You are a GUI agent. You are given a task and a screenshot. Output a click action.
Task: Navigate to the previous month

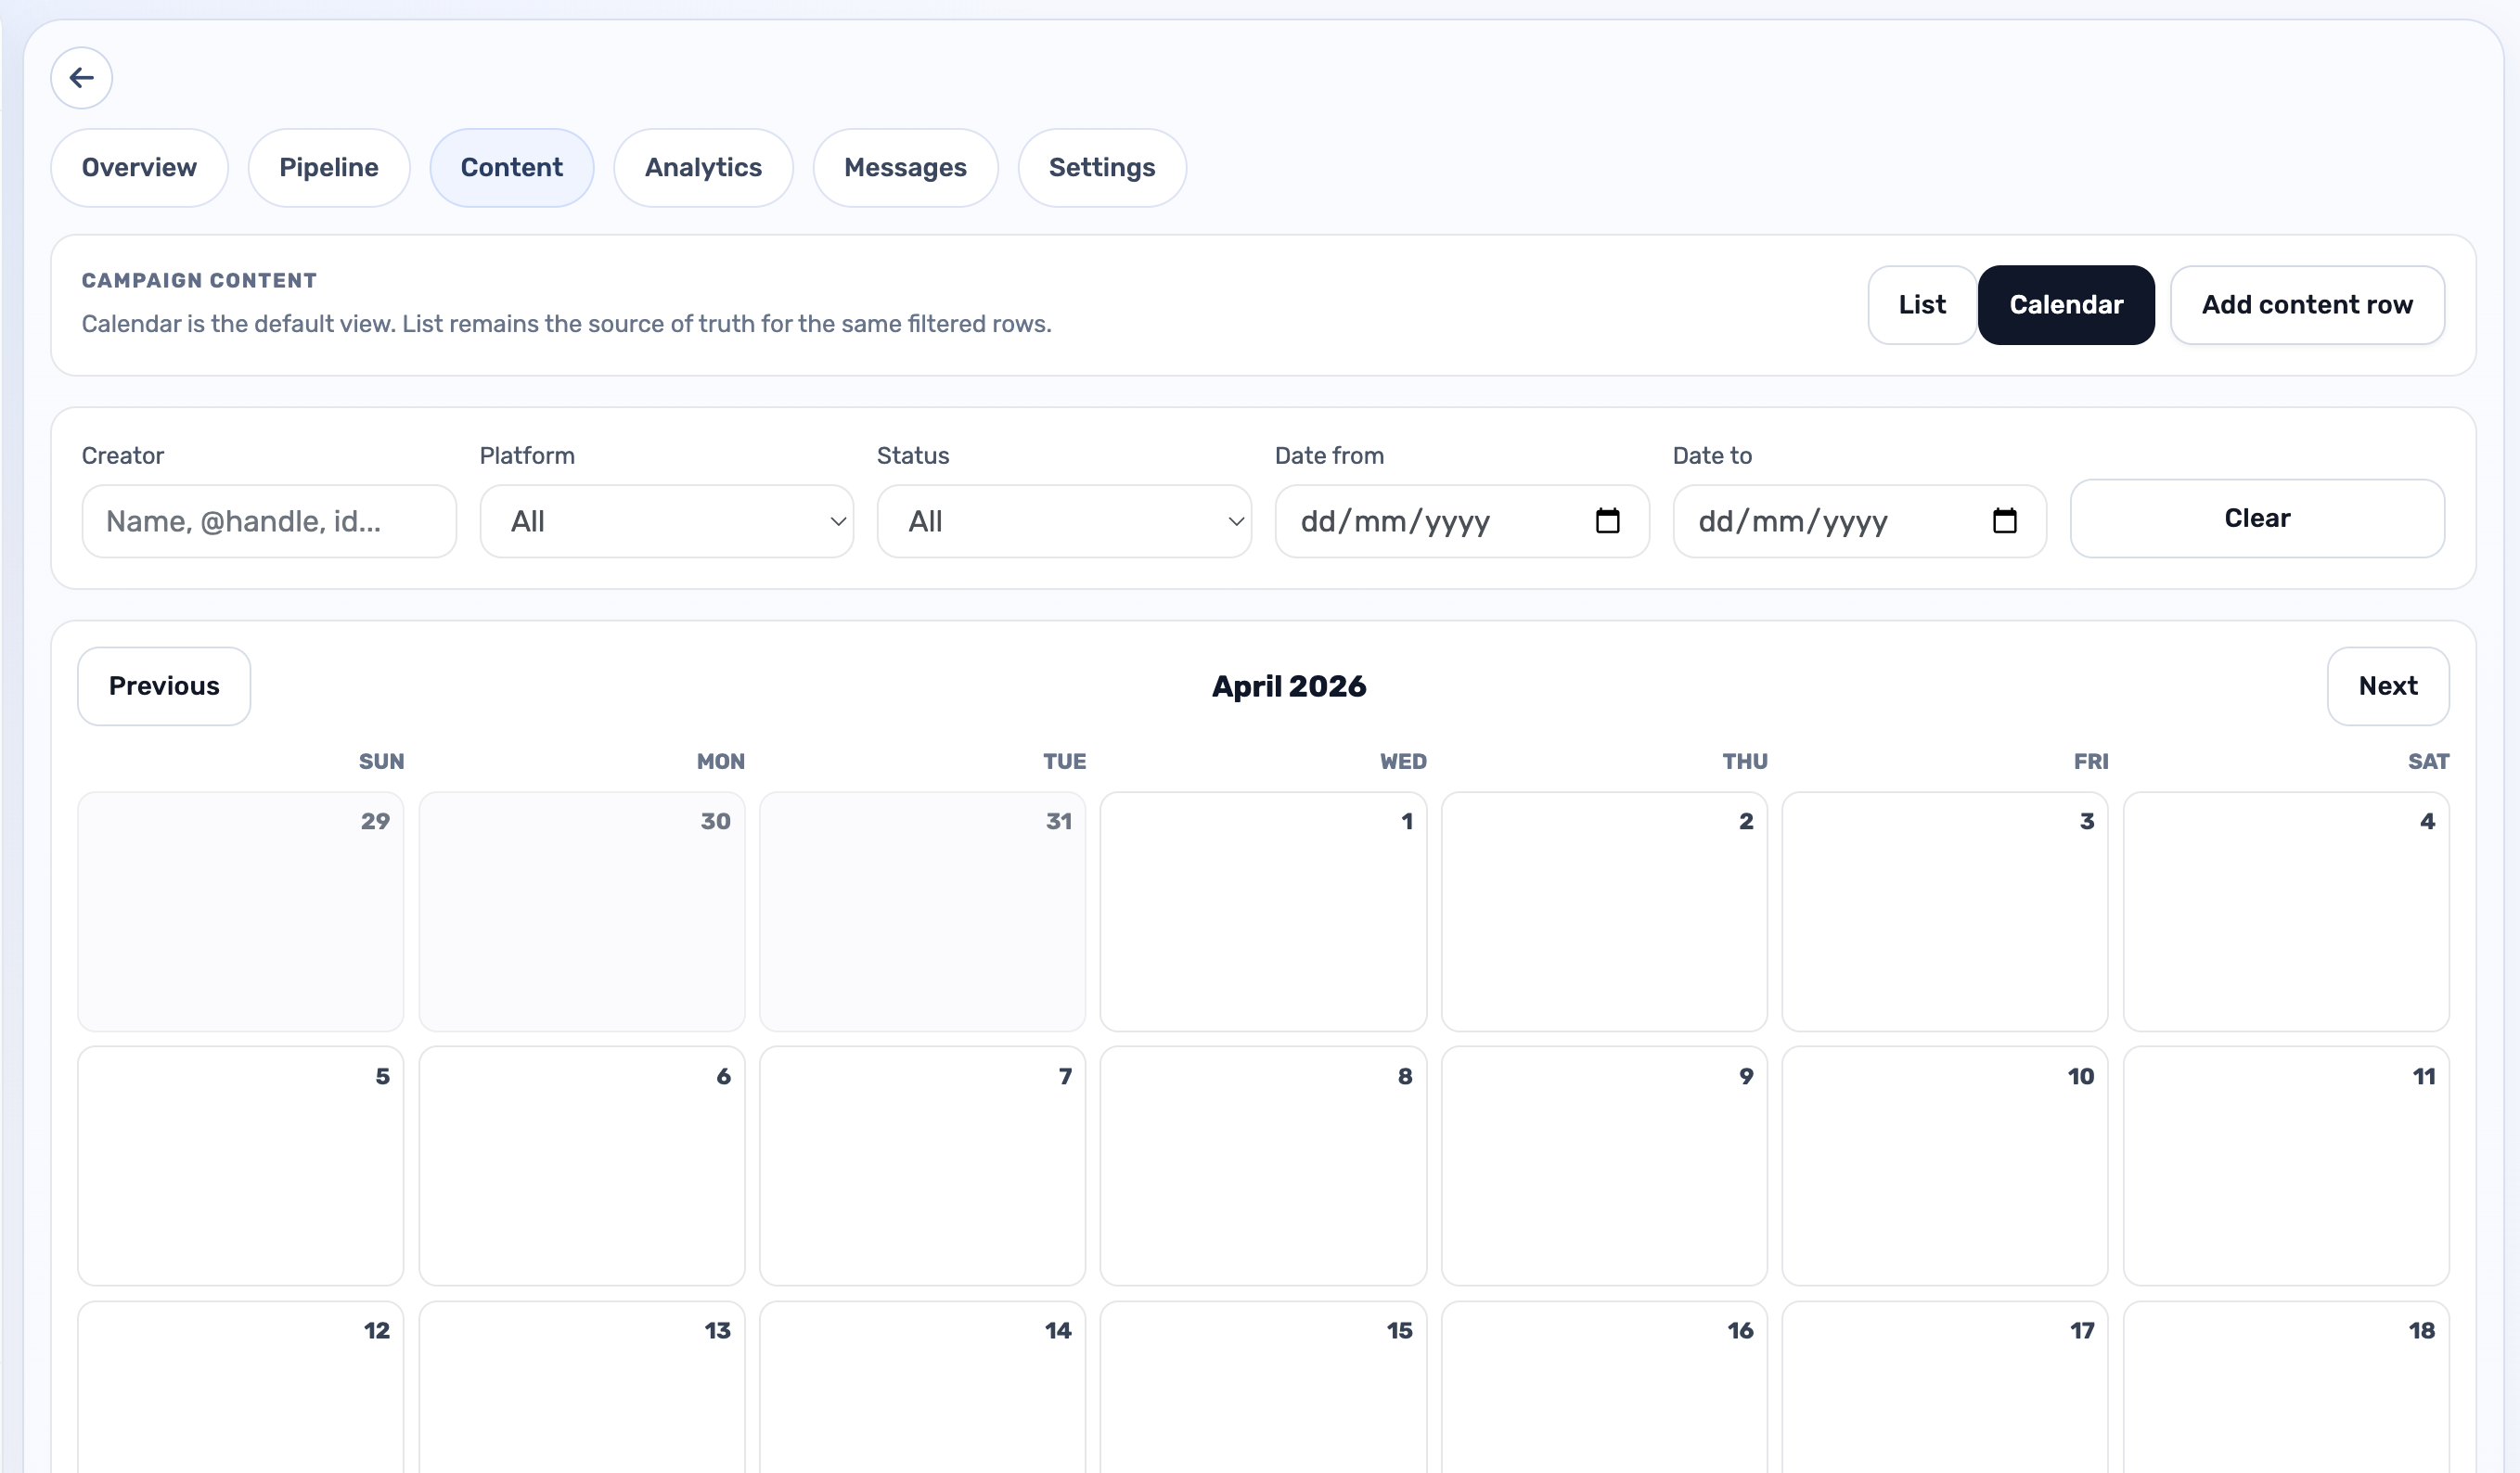(164, 686)
